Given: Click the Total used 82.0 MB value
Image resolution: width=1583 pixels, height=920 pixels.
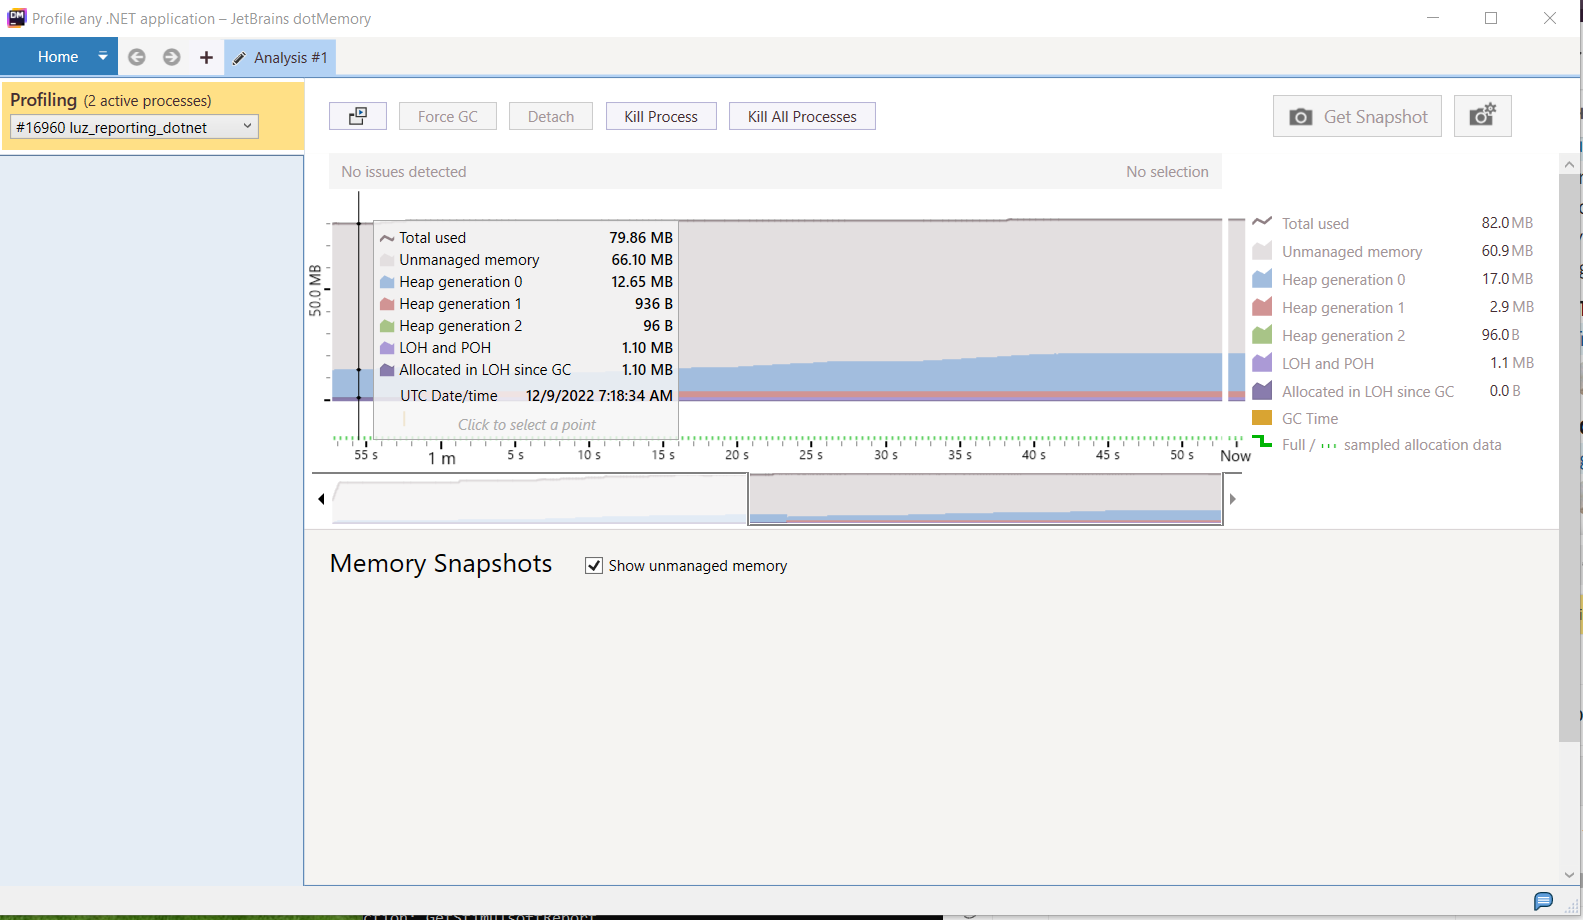Looking at the screenshot, I should [1507, 223].
